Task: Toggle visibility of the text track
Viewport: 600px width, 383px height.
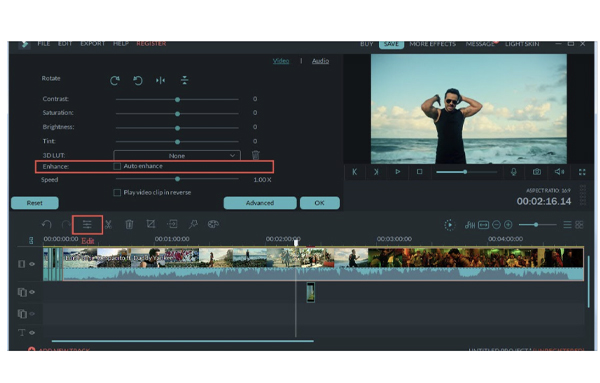Action: (32, 333)
